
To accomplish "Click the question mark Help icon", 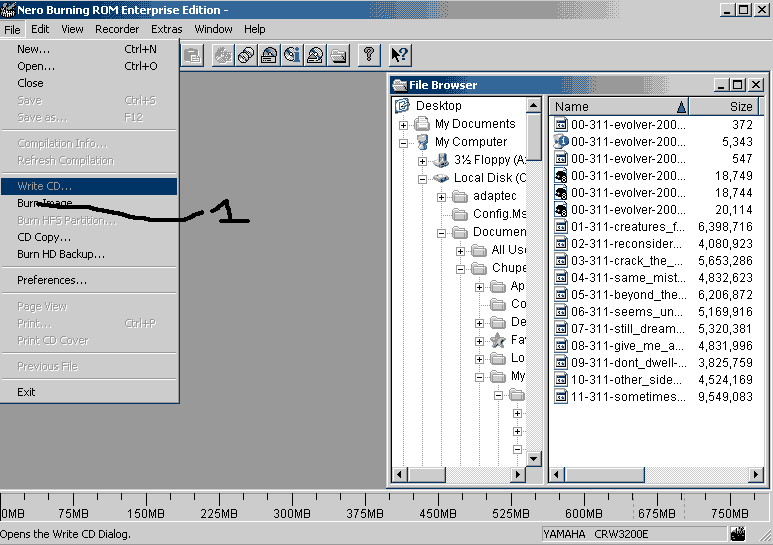I will click(x=369, y=55).
